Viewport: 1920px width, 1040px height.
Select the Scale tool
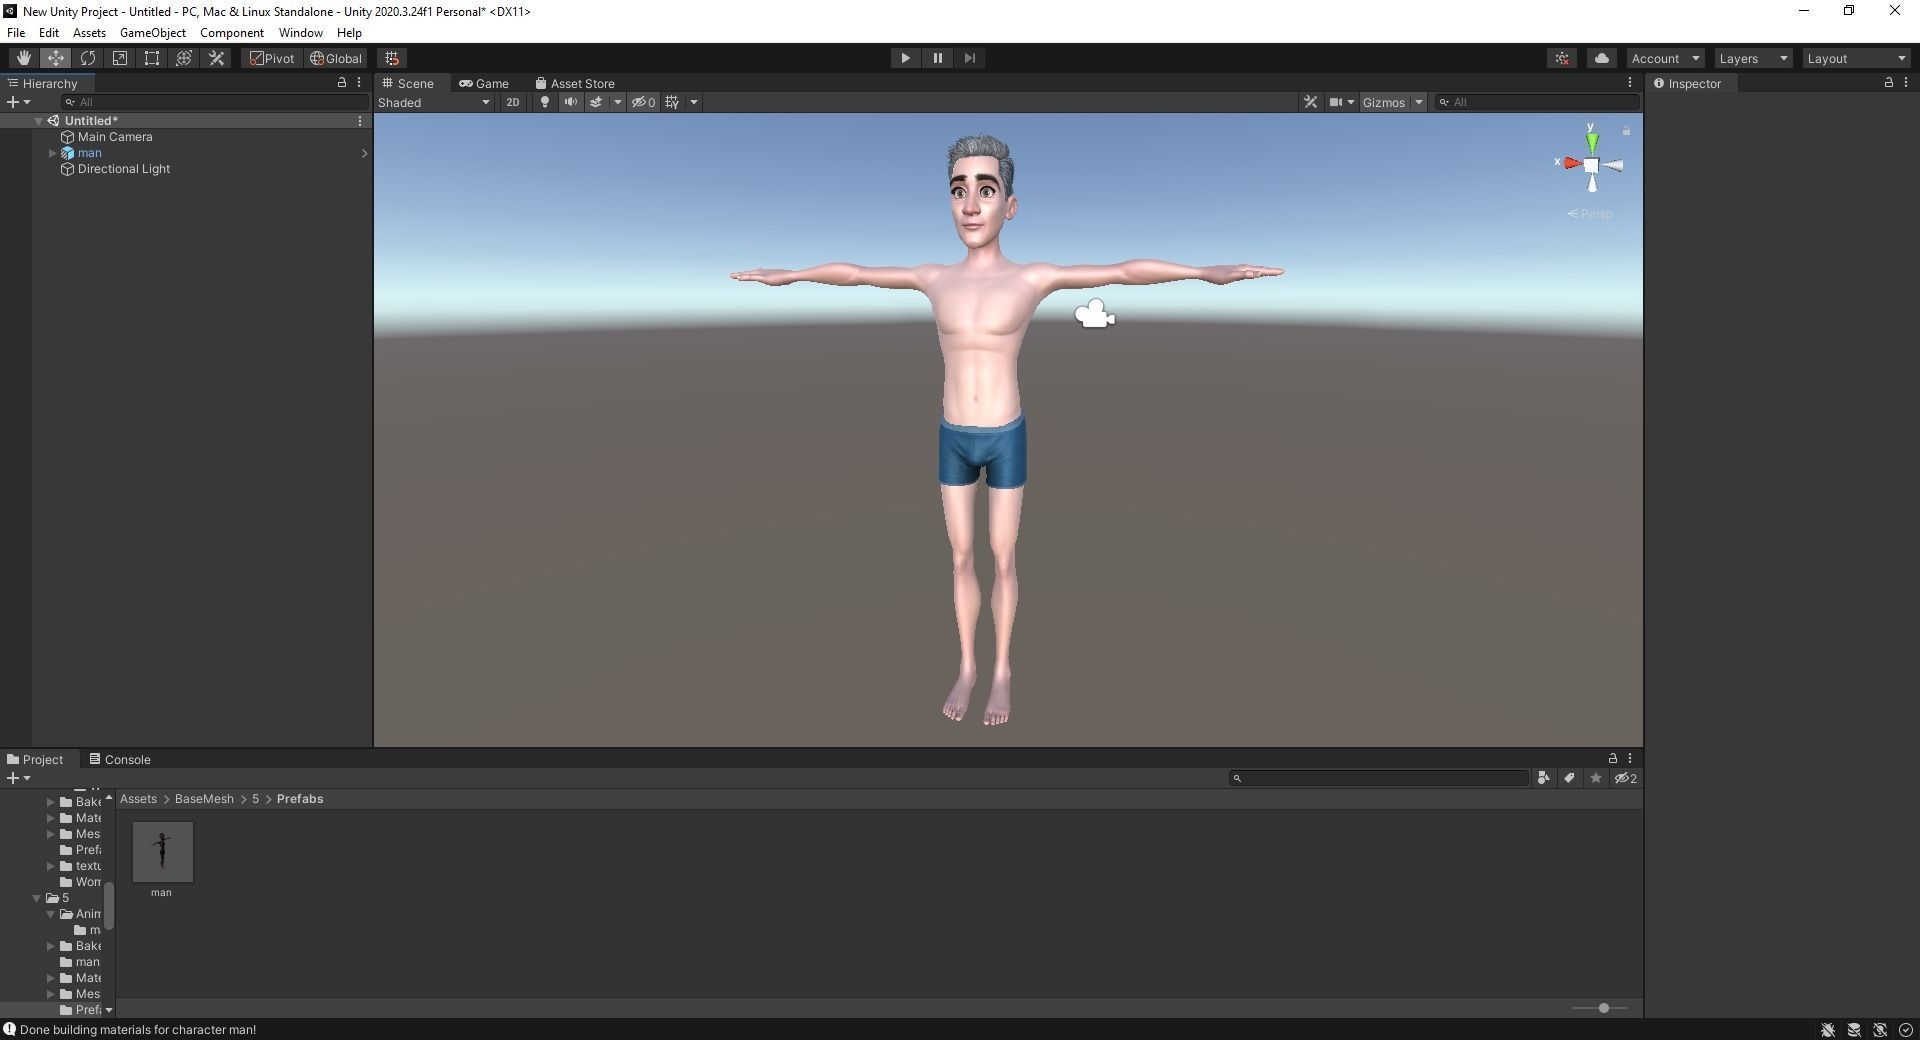point(119,58)
